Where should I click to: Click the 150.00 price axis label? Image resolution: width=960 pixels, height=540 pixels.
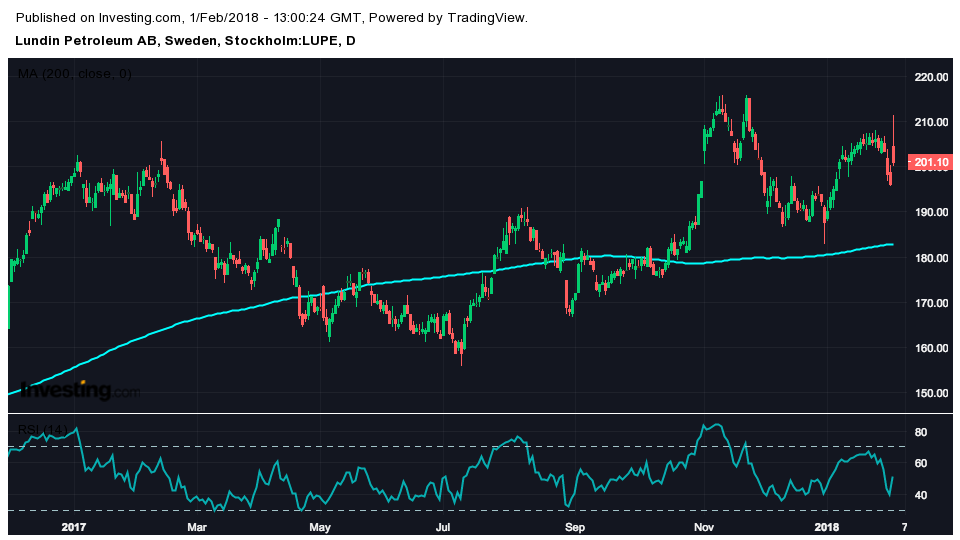tap(931, 394)
